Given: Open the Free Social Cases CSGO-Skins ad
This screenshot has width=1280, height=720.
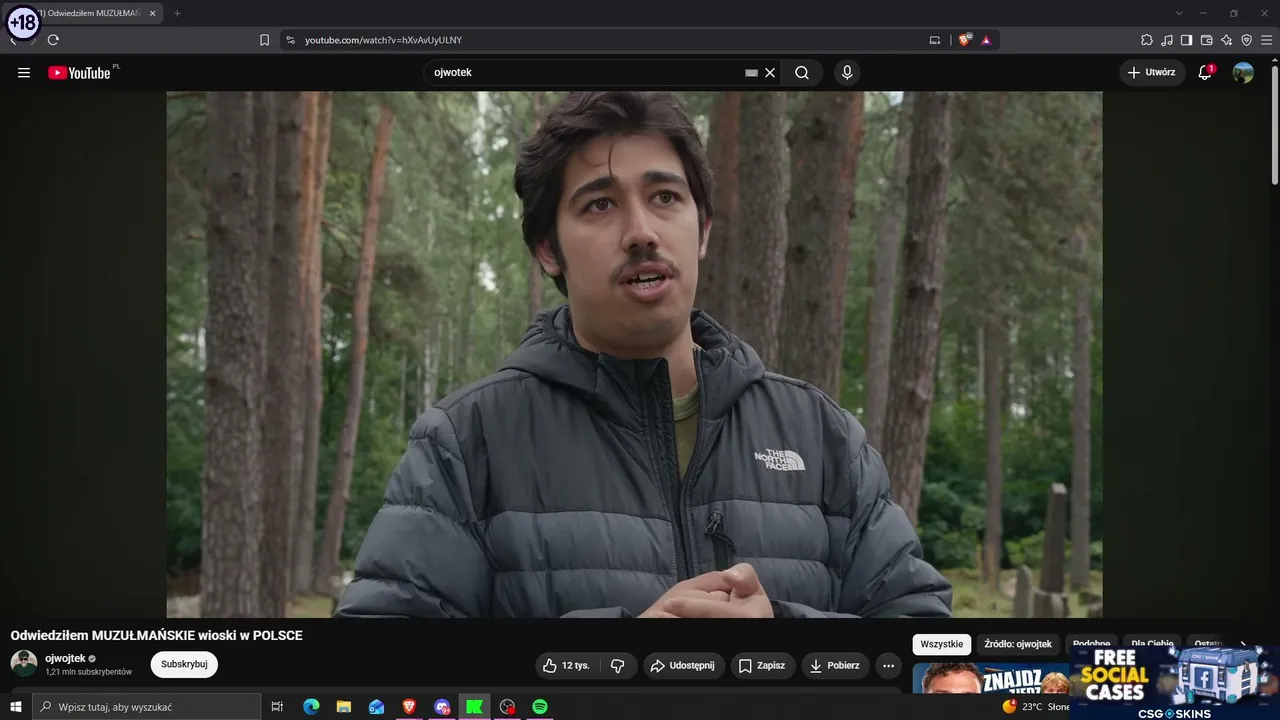Looking at the screenshot, I should click(x=1175, y=681).
